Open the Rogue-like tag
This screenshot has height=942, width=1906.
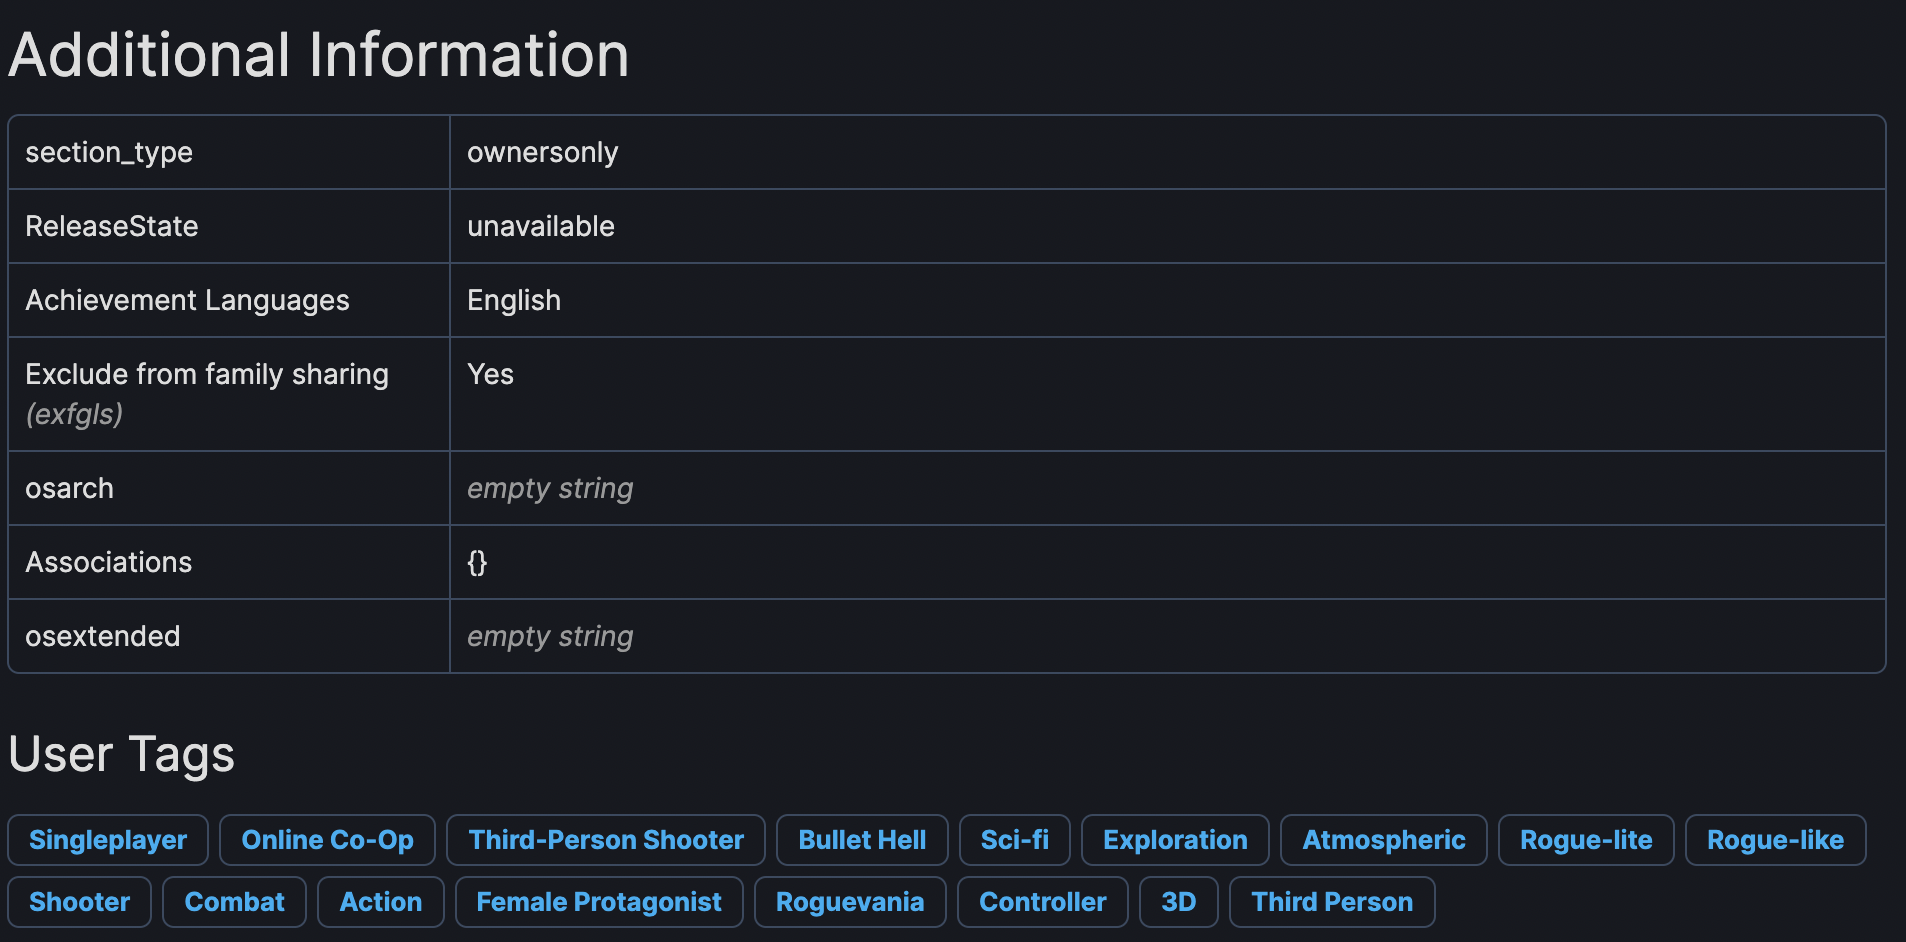coord(1775,840)
